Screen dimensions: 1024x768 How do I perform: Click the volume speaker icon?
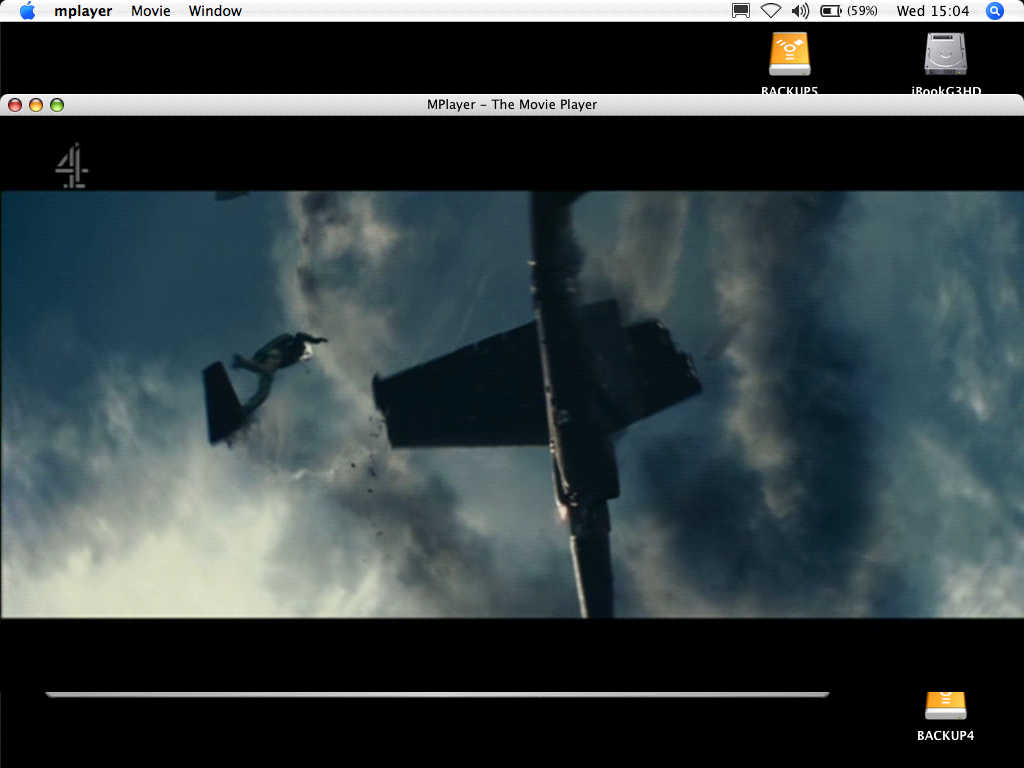(x=800, y=10)
